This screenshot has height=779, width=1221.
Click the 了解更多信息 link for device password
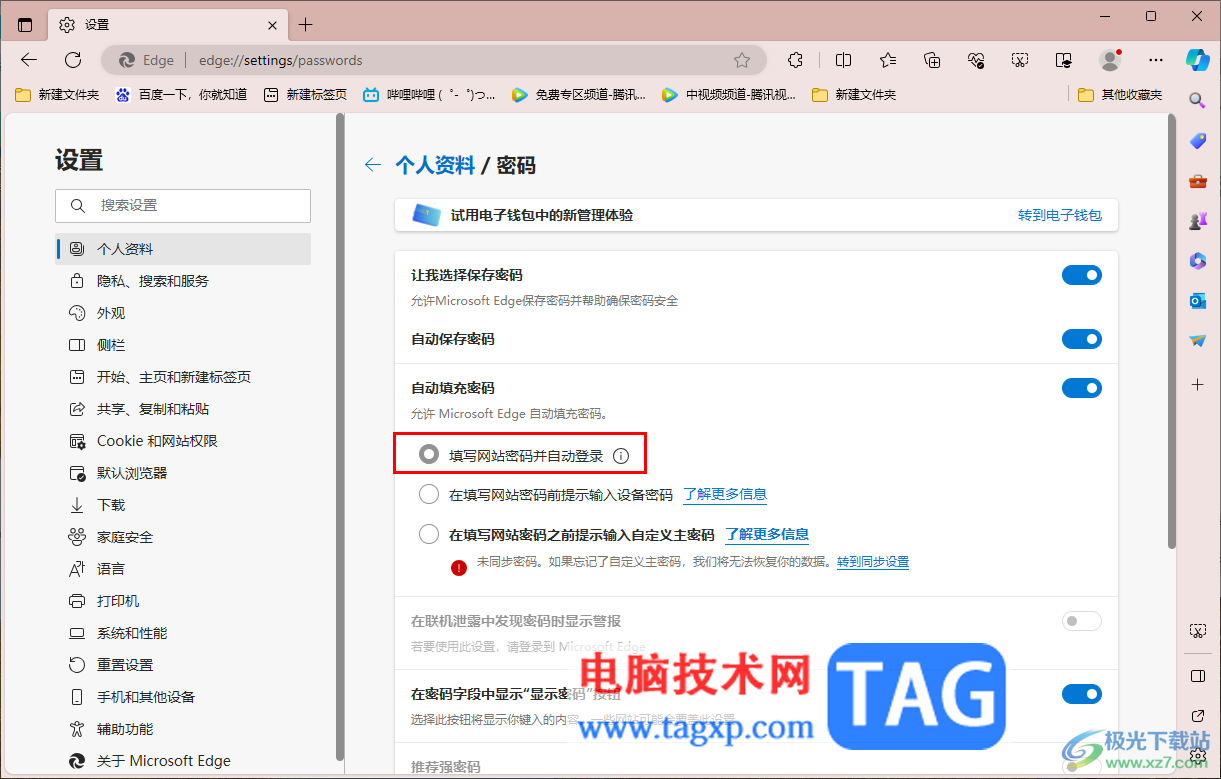724,493
